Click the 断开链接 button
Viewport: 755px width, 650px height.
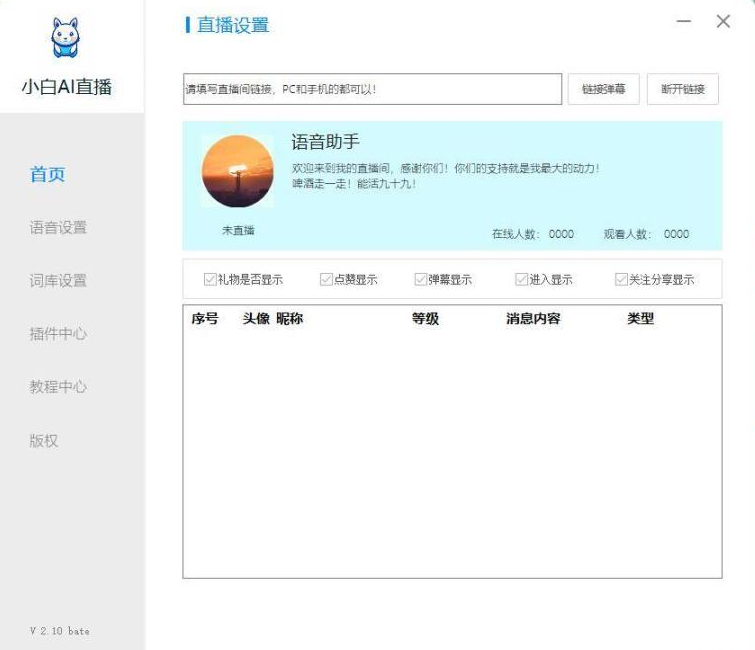[683, 89]
